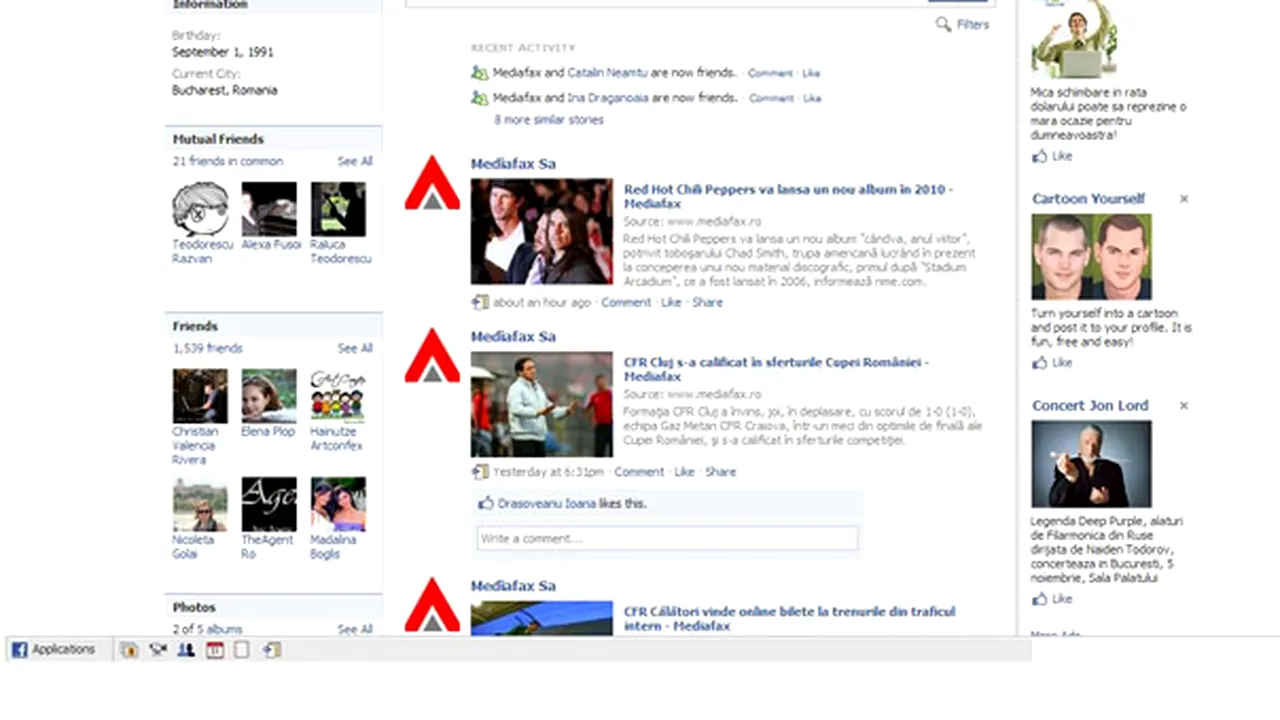Click link icon beside Yesterday at 6:31pm
This screenshot has height=720, width=1280.
[480, 471]
